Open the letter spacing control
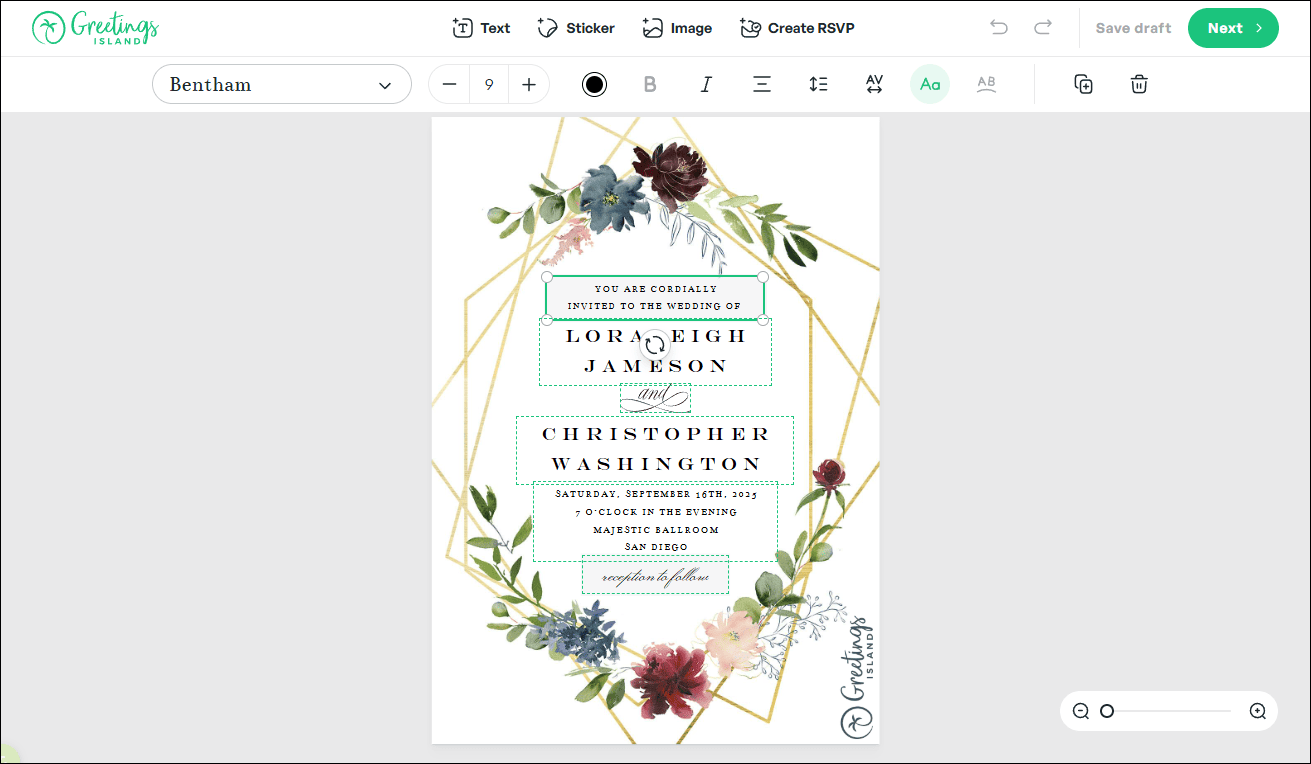The height and width of the screenshot is (764, 1311). 874,84
